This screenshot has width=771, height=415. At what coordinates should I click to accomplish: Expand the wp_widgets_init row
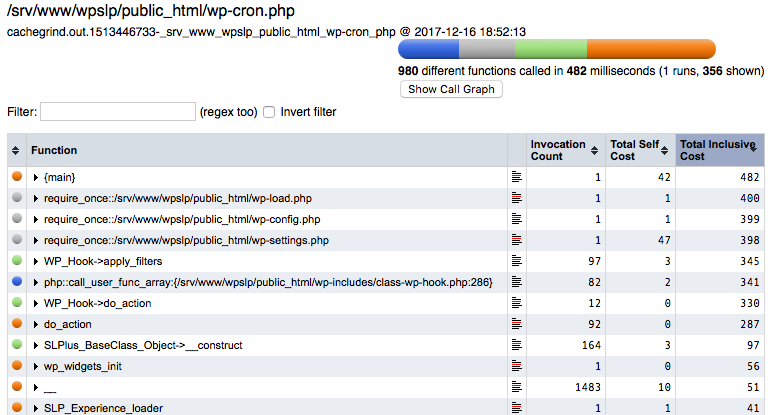35,367
